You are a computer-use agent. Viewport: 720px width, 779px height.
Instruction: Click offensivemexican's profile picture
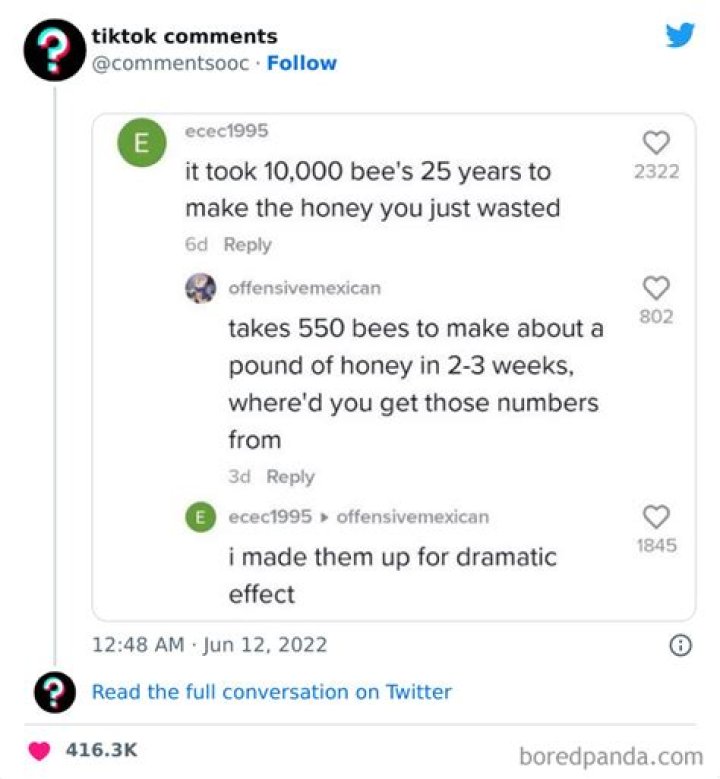[201, 288]
